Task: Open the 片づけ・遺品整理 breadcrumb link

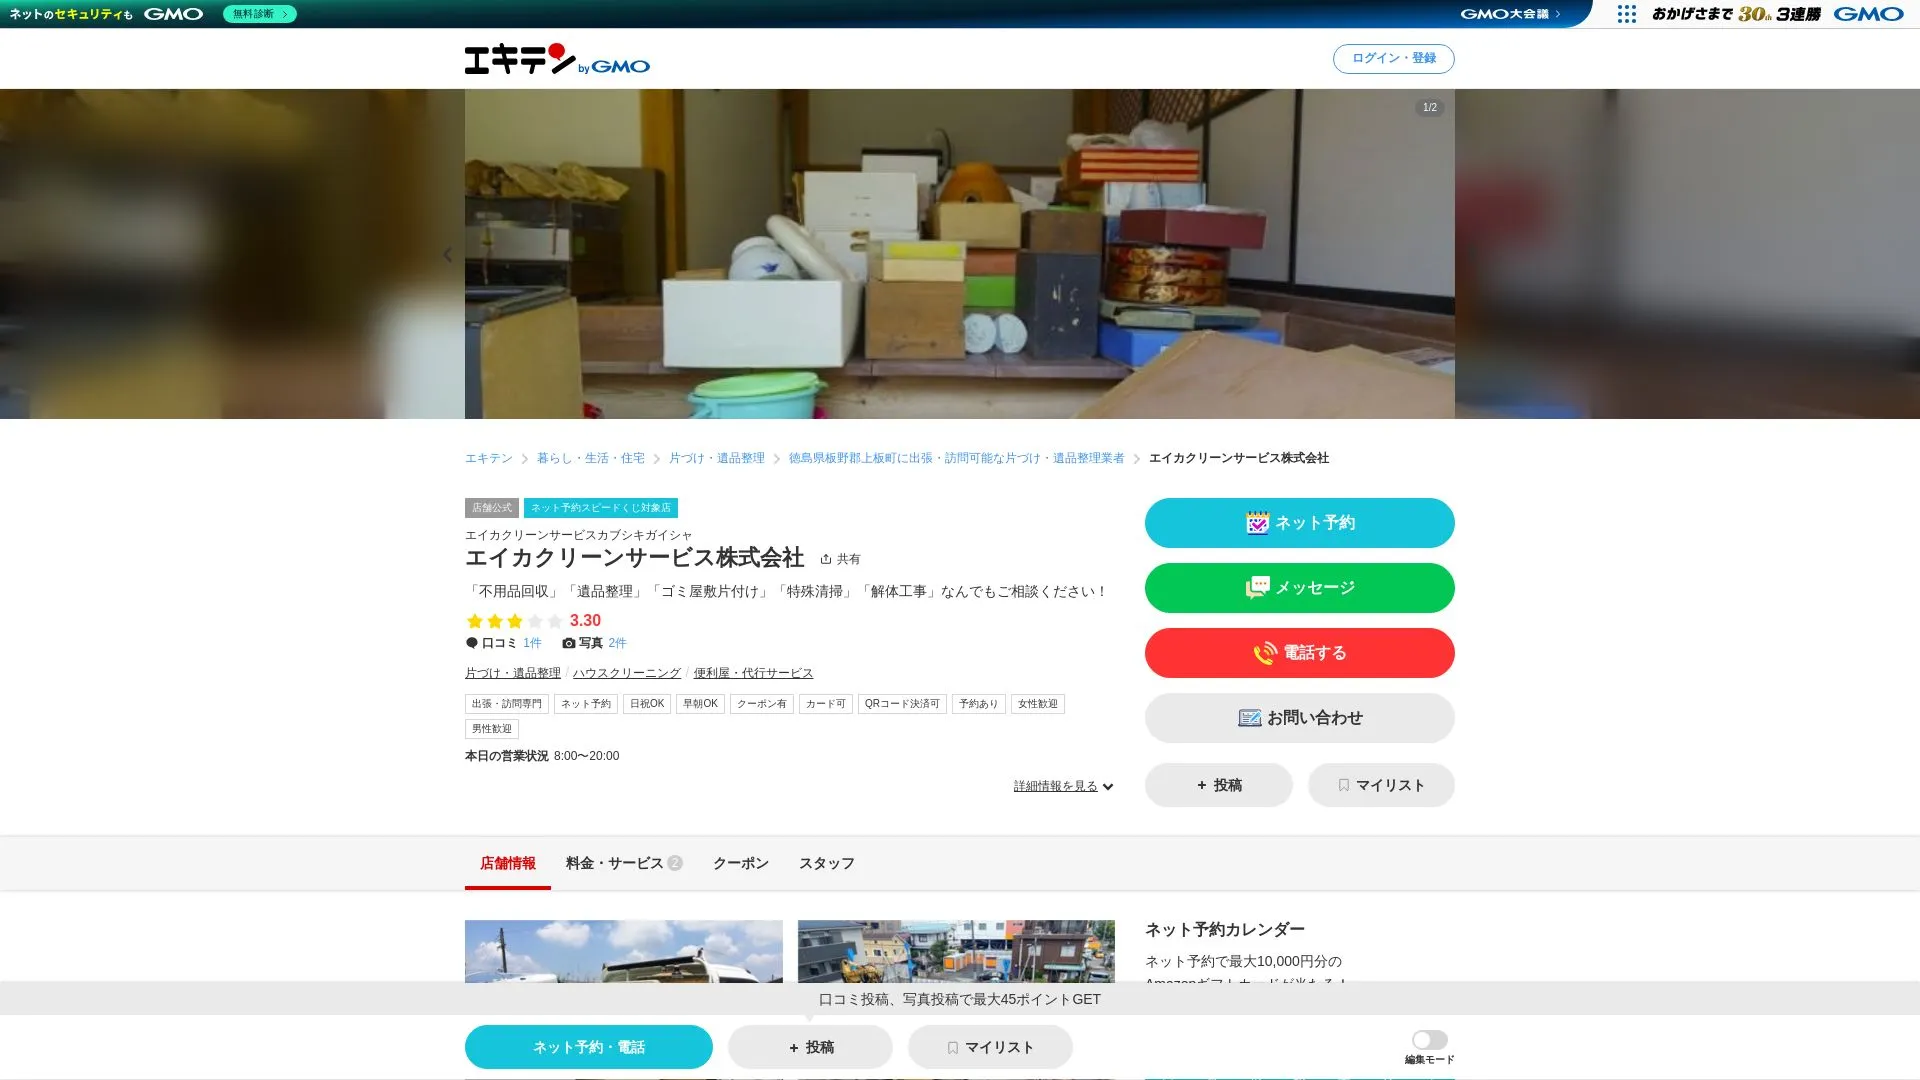Action: (717, 458)
